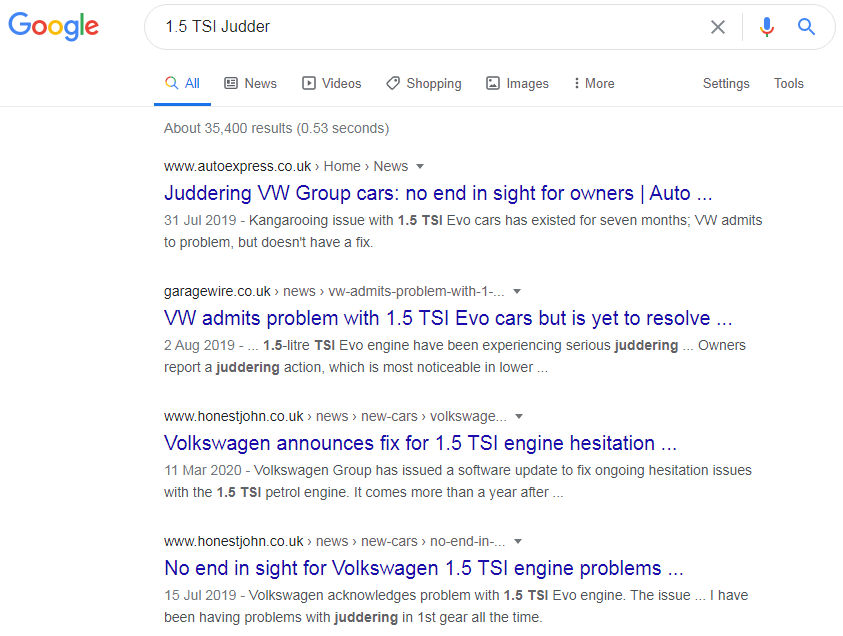This screenshot has width=843, height=636.
Task: Click the blue search magnifier button
Action: 806,26
